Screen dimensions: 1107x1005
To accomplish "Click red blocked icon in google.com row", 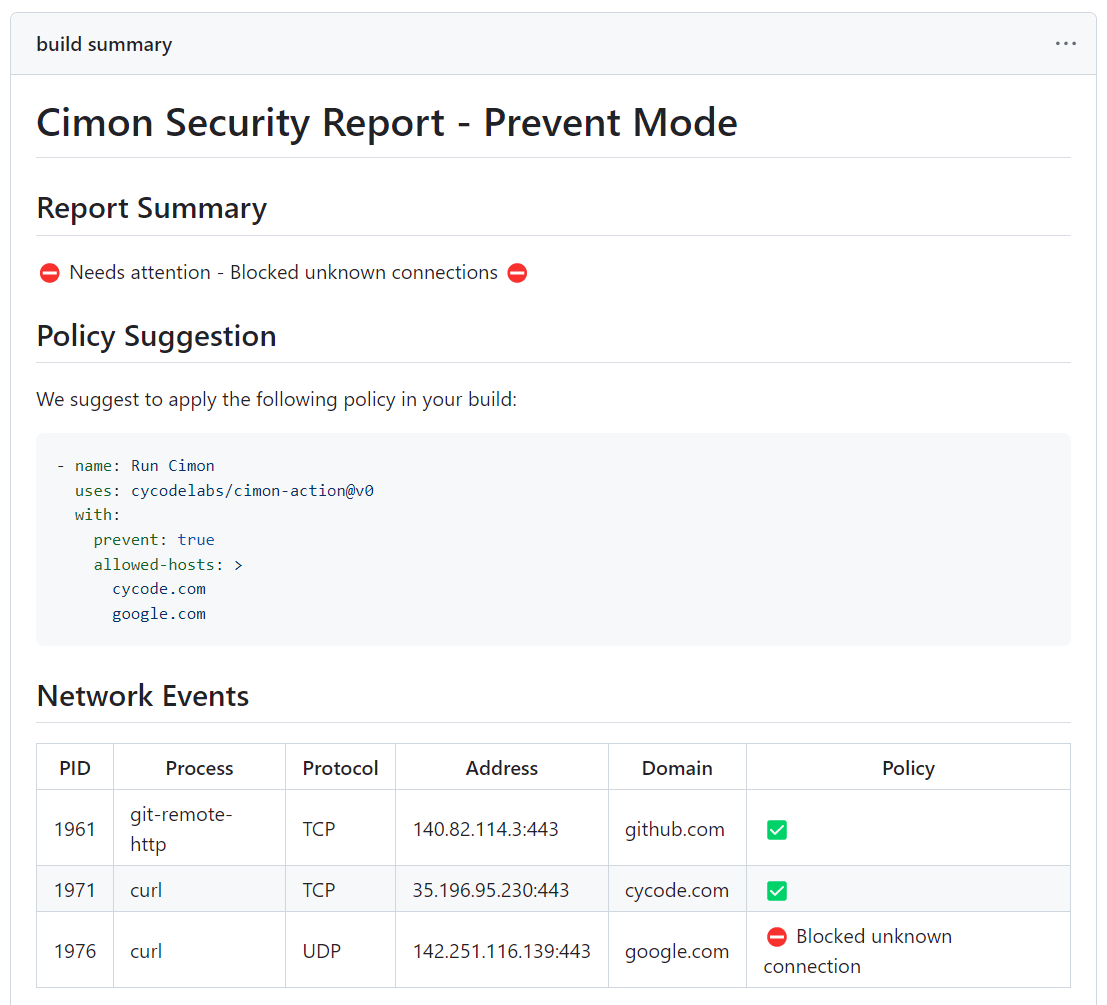I will tap(776, 937).
